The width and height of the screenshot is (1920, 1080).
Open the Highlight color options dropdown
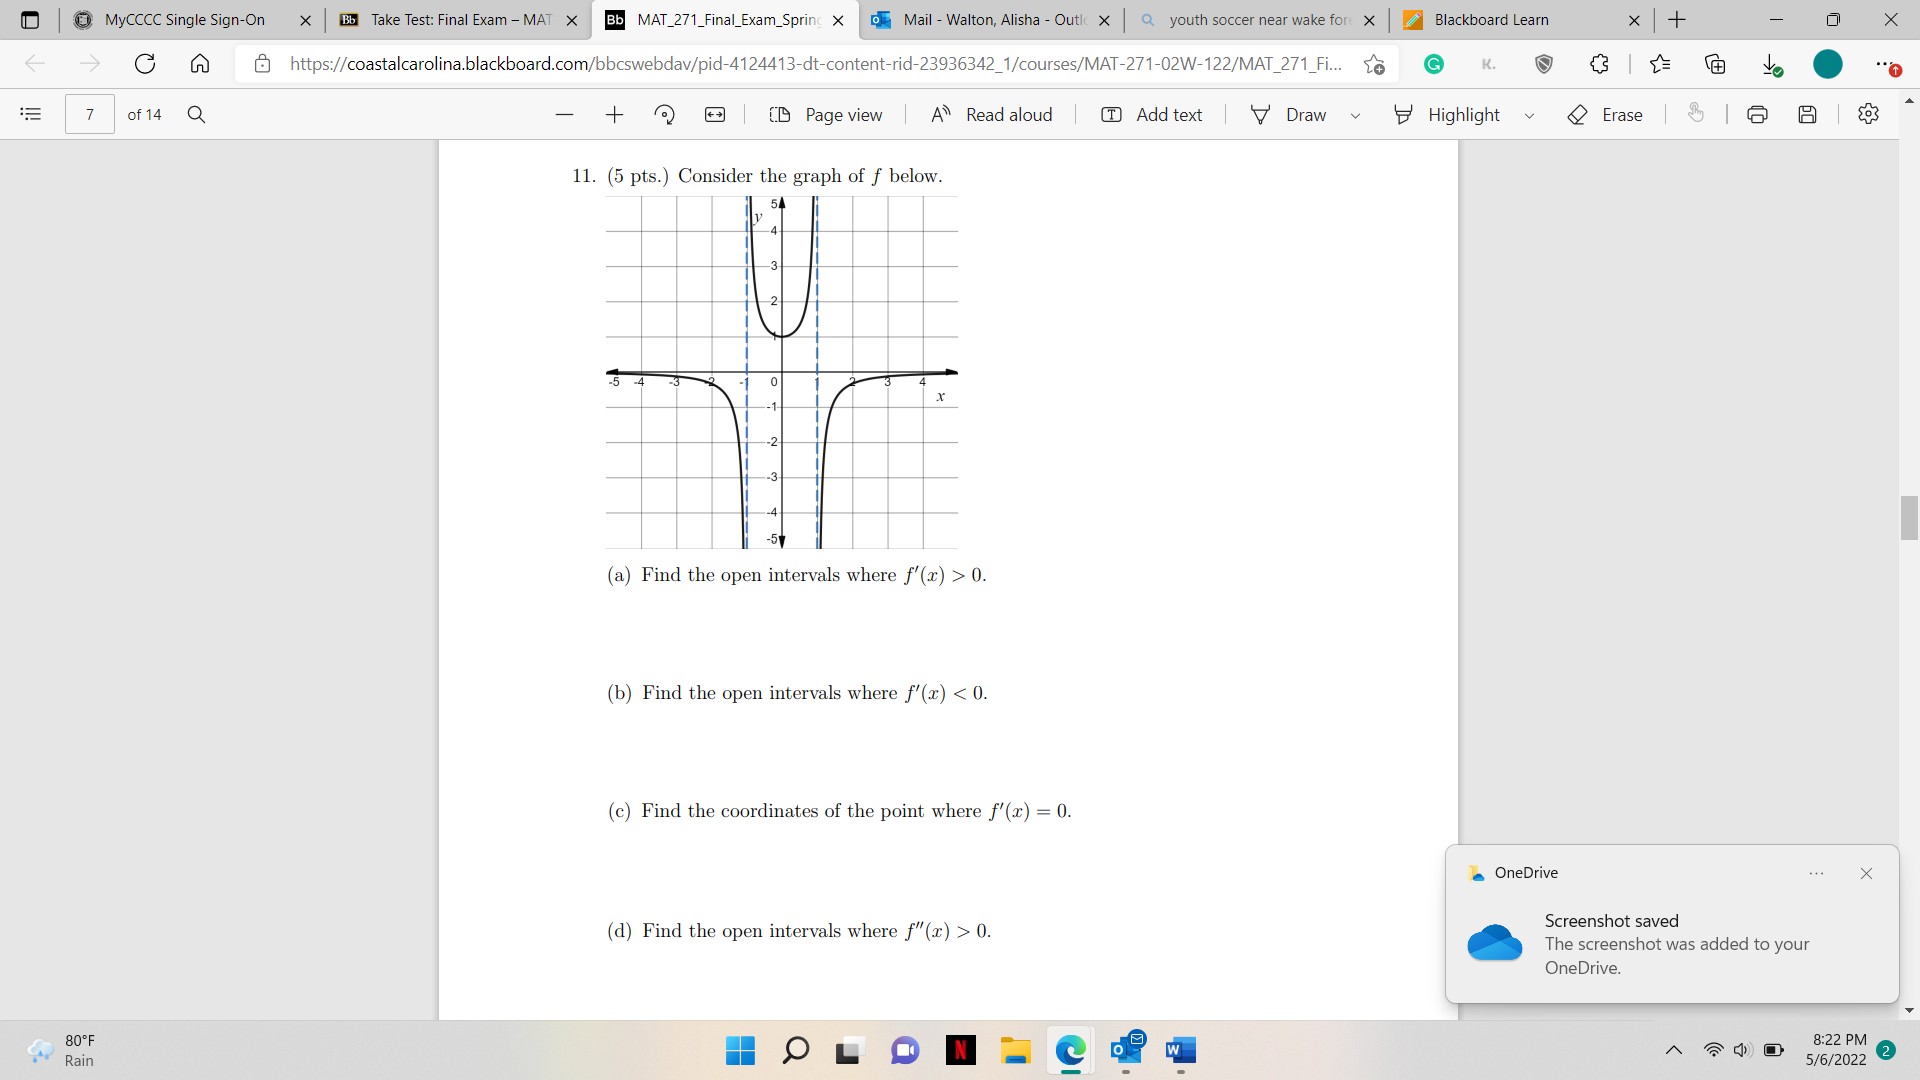pyautogui.click(x=1530, y=116)
